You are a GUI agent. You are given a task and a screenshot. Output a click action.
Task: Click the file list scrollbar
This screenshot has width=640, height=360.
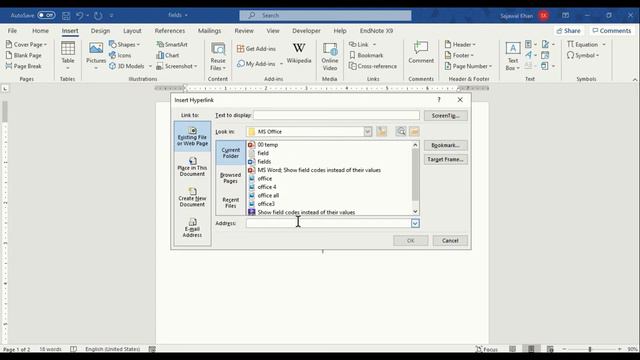415,175
